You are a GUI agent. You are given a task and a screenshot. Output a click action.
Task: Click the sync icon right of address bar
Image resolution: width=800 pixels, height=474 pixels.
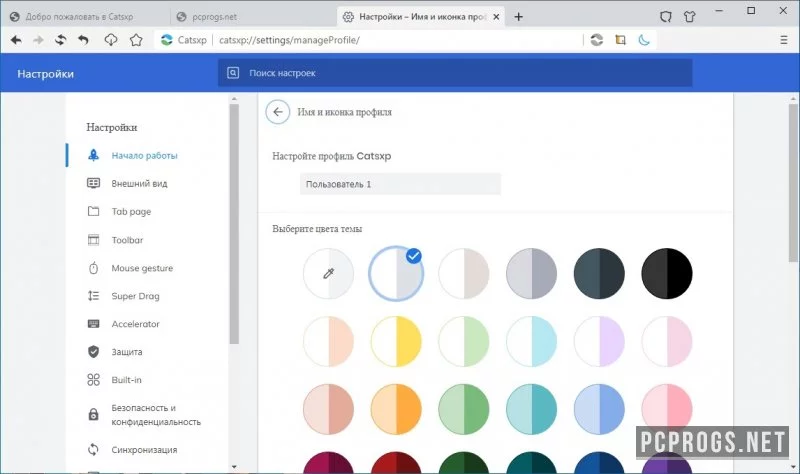pos(596,40)
